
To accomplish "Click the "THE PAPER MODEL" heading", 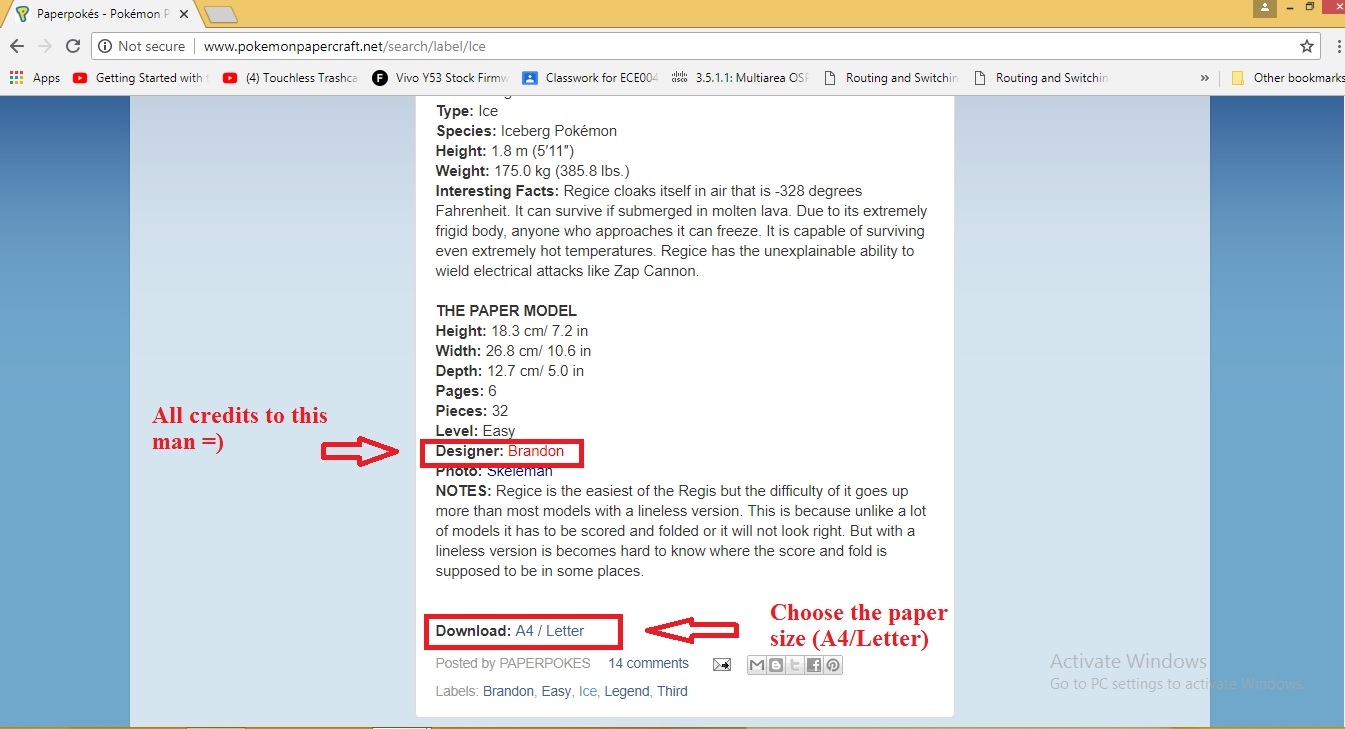I will 506,311.
